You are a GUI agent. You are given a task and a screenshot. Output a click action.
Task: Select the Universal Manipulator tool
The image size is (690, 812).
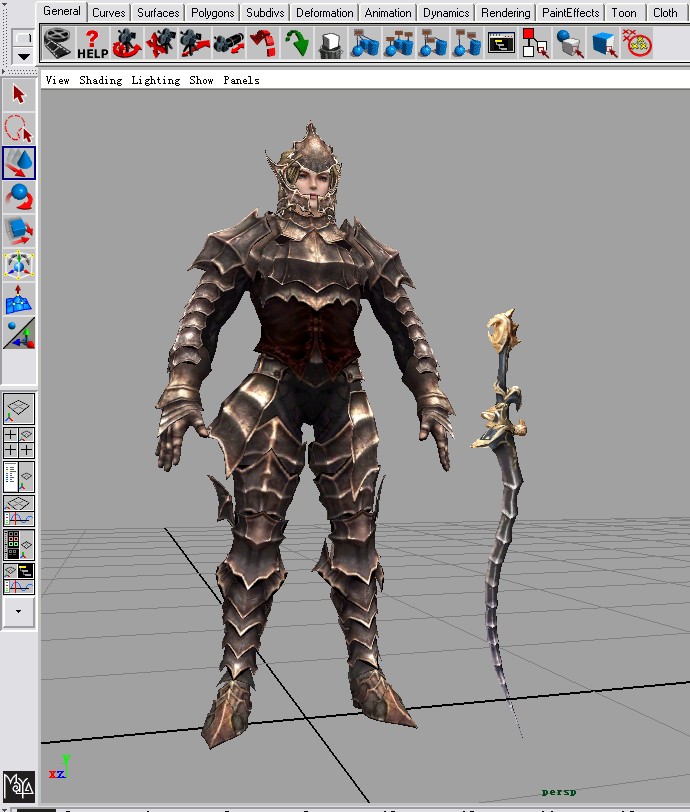point(19,265)
